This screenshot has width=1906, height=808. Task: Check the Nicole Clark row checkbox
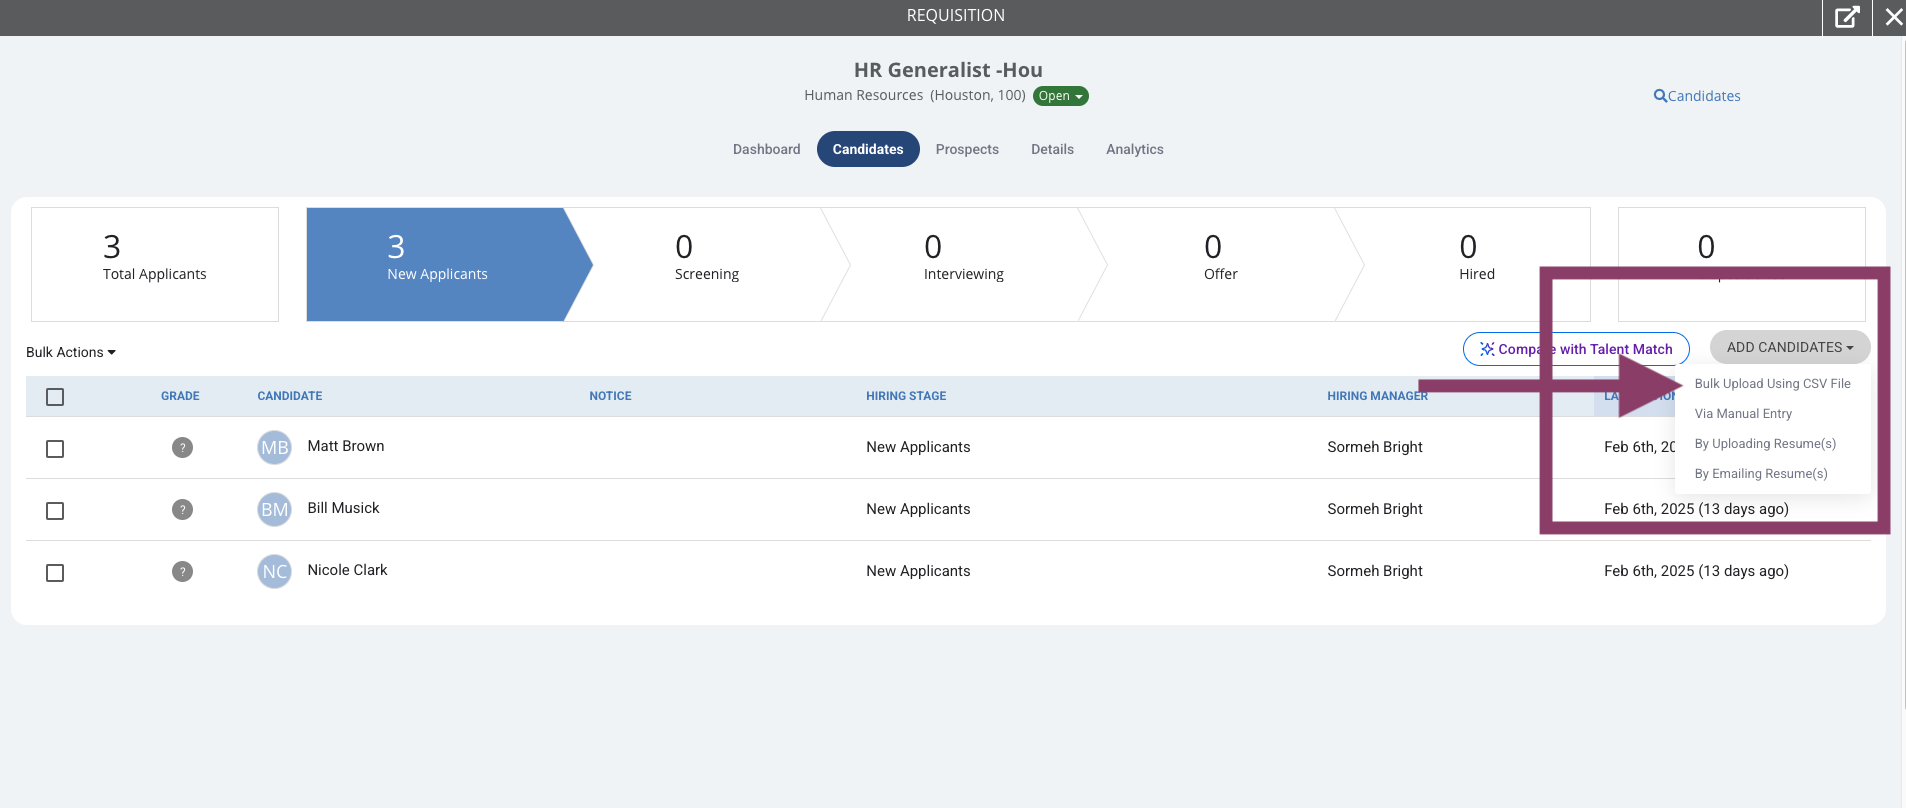pos(55,573)
